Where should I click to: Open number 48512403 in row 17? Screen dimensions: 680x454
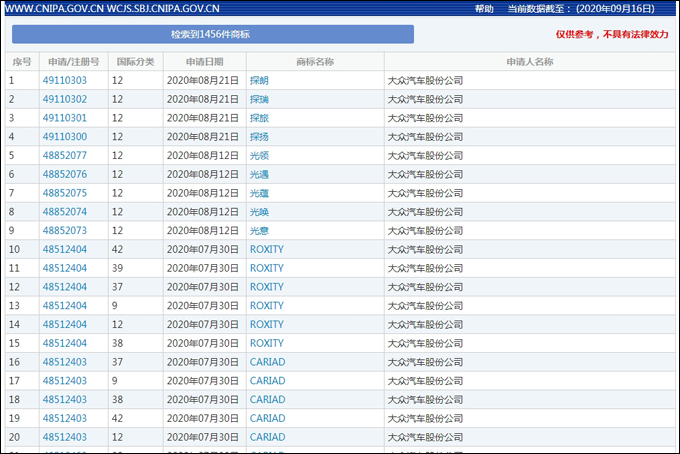click(65, 381)
